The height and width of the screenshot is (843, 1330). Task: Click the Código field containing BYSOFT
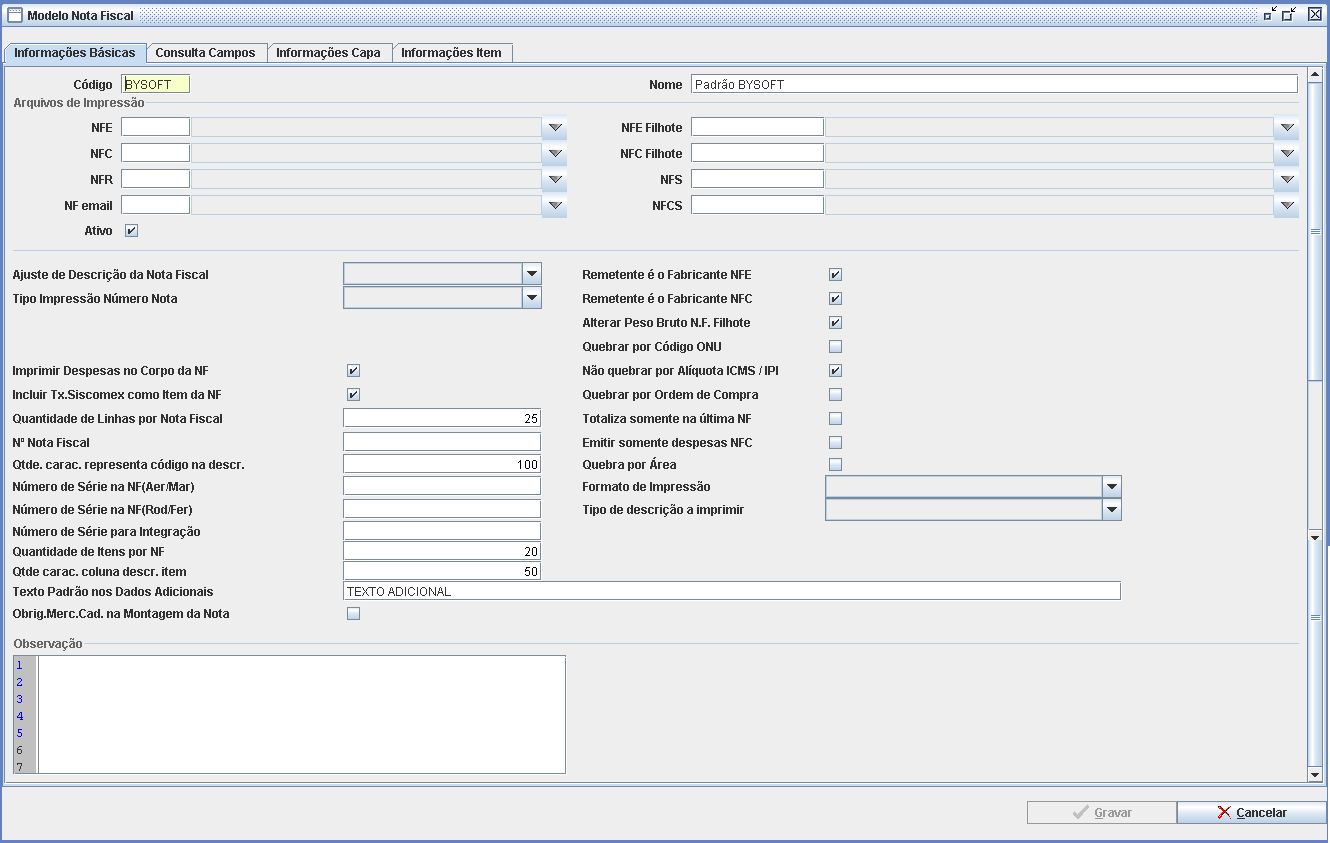pyautogui.click(x=155, y=85)
